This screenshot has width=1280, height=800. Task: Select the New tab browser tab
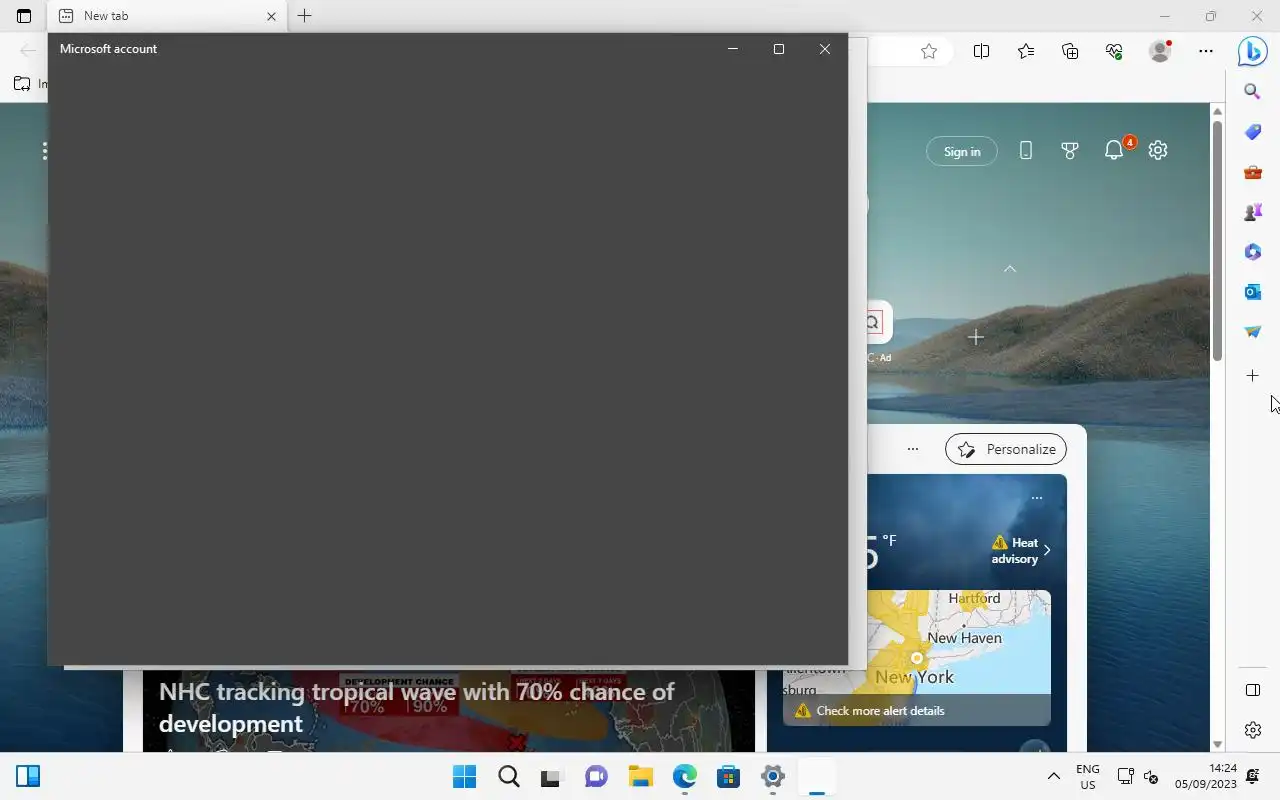(x=167, y=16)
